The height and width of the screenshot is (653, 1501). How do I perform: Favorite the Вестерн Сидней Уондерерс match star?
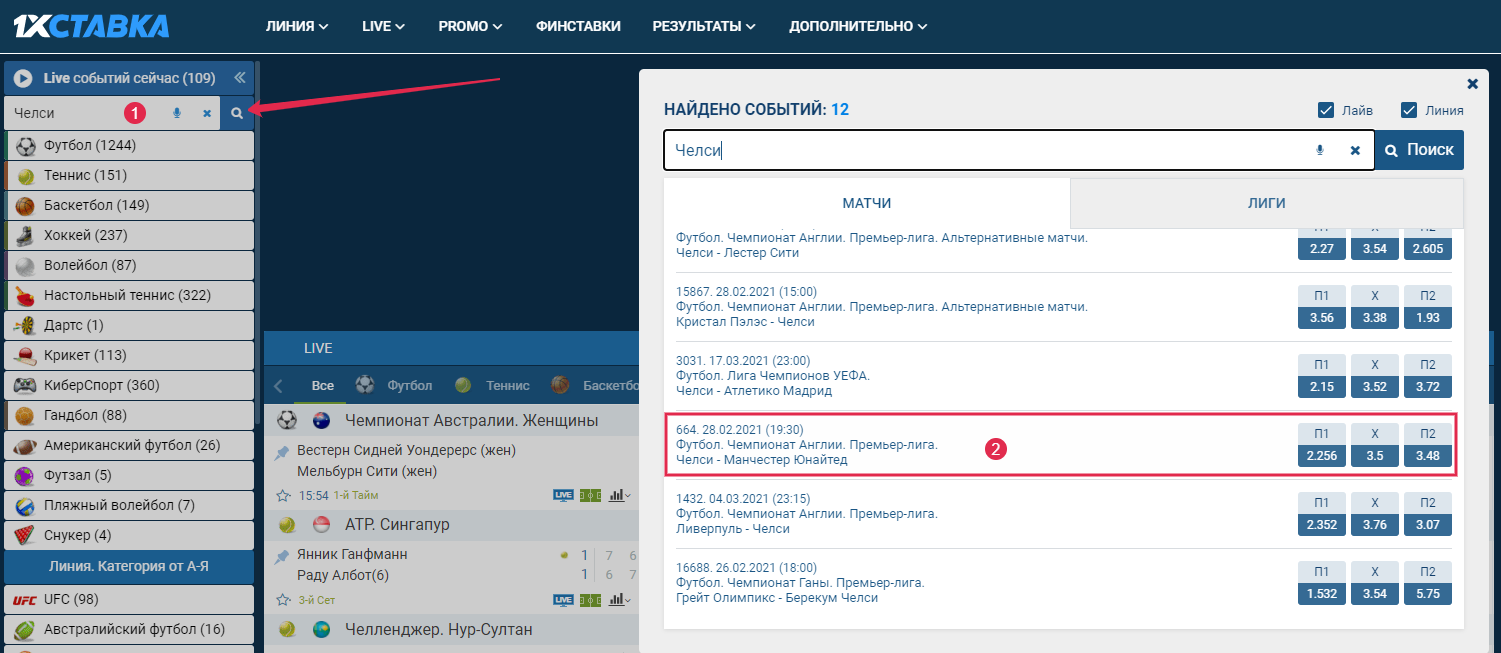pyautogui.click(x=283, y=495)
